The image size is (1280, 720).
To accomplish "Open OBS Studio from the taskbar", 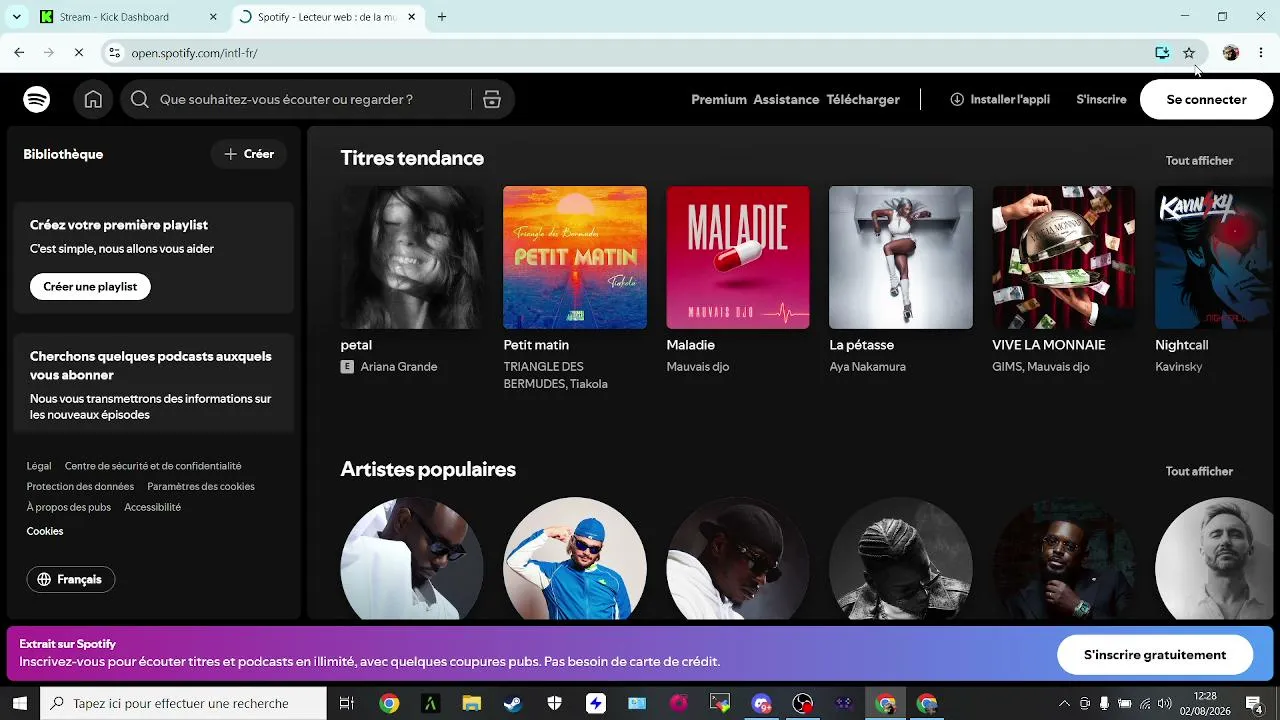I will pyautogui.click(x=803, y=703).
